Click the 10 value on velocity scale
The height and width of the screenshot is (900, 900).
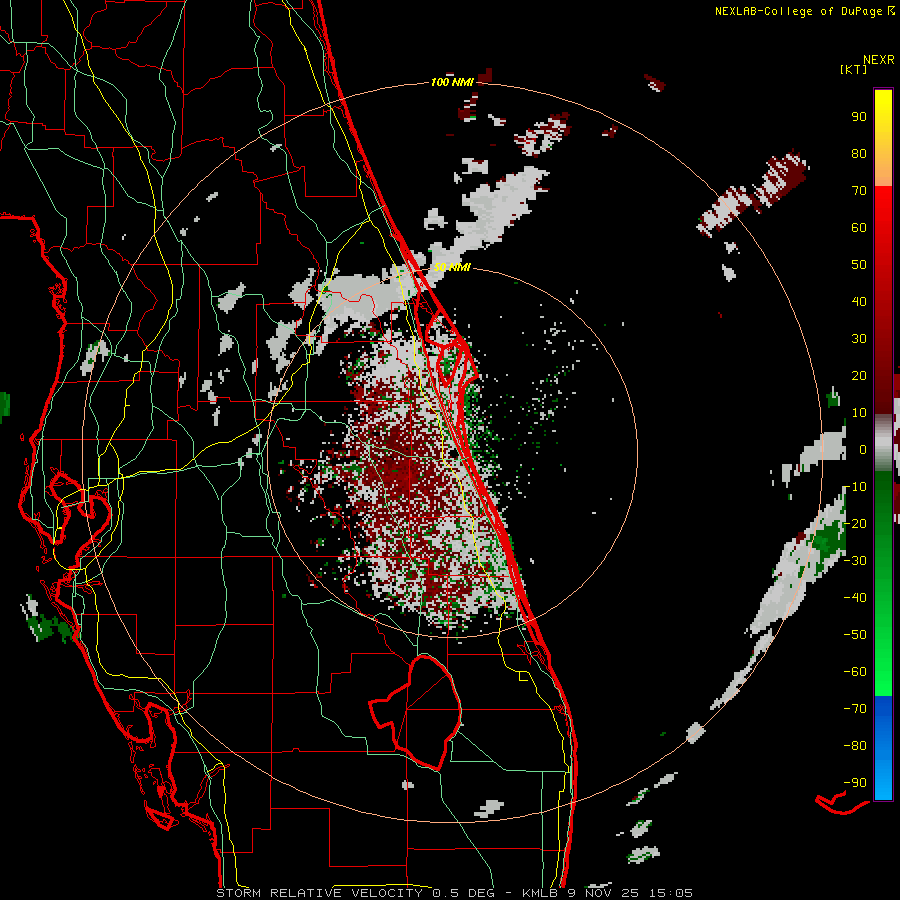click(x=859, y=413)
